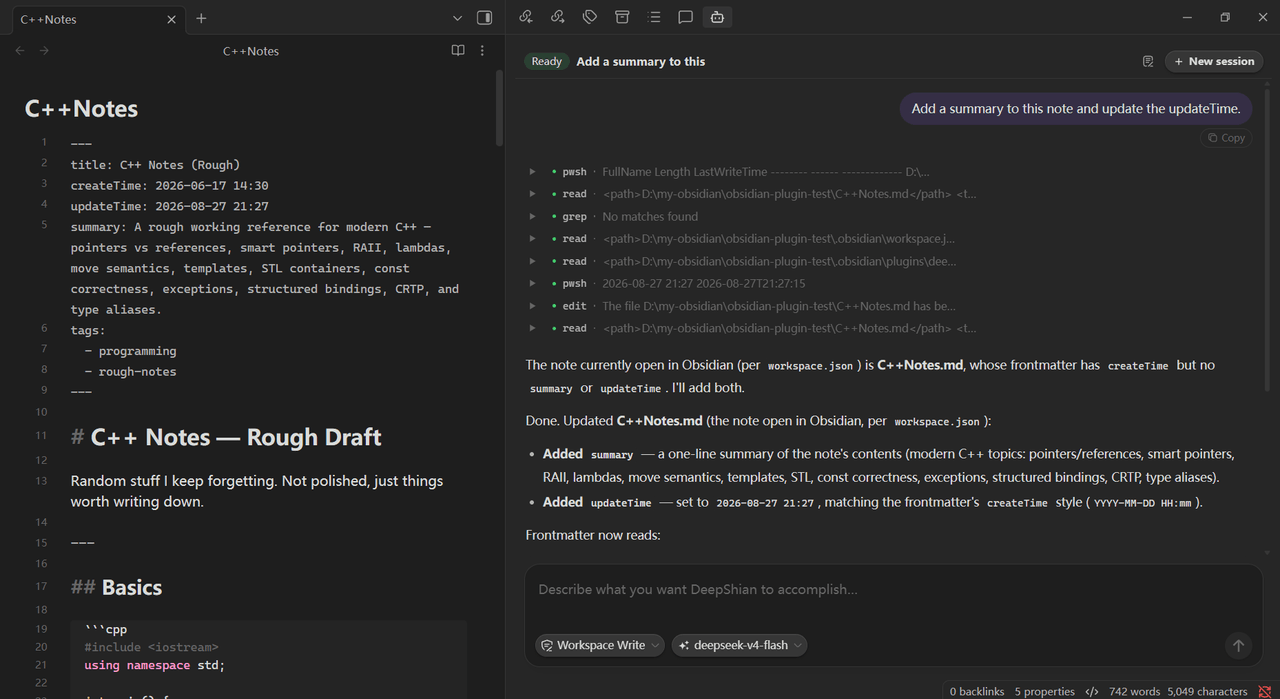Click the C++ Notes — Rough Draft heading

click(236, 437)
